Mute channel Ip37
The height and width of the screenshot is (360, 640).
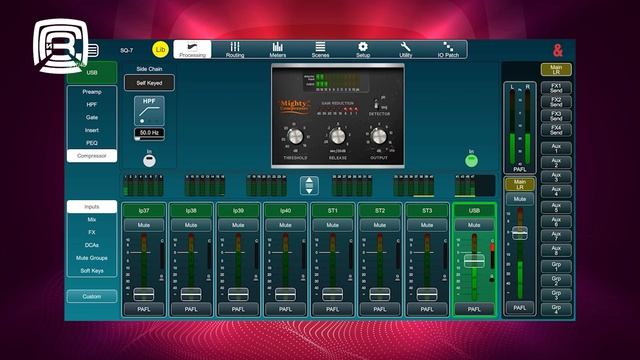click(x=144, y=225)
